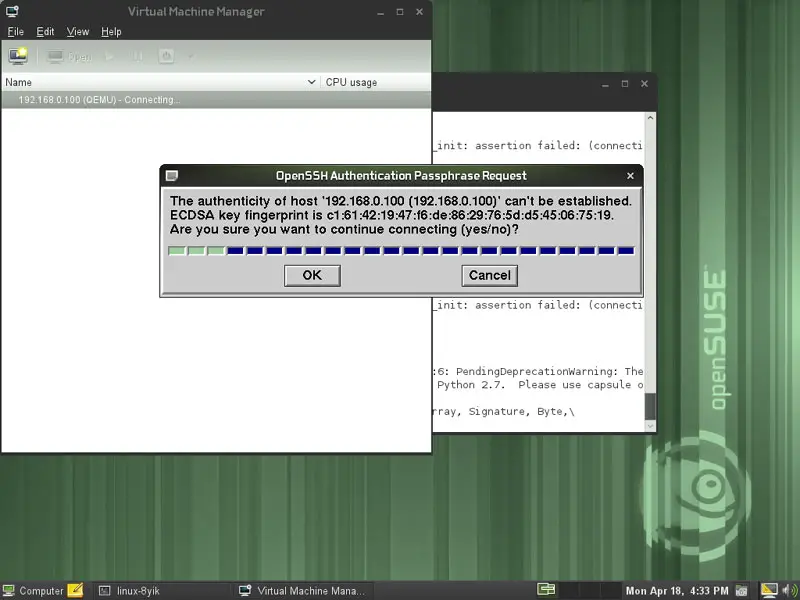Click the greyed-out Open console button
The height and width of the screenshot is (600, 800).
coord(69,56)
